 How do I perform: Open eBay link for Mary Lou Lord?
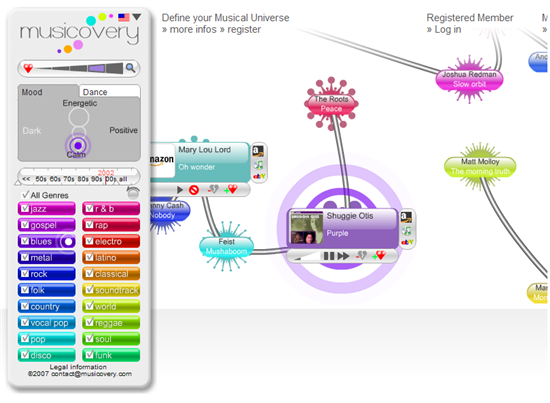pos(259,176)
